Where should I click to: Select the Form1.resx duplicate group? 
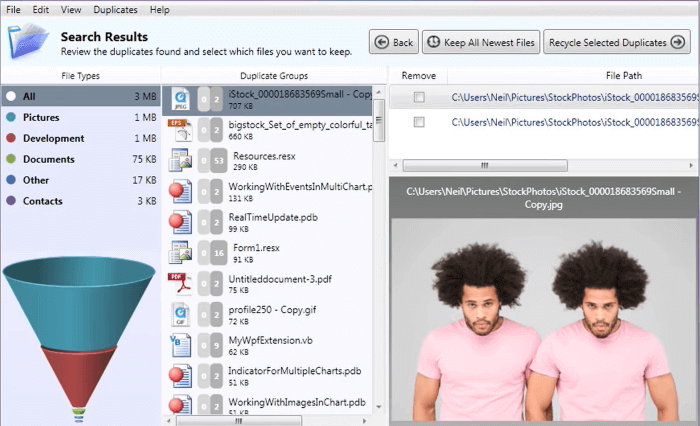pyautogui.click(x=267, y=253)
